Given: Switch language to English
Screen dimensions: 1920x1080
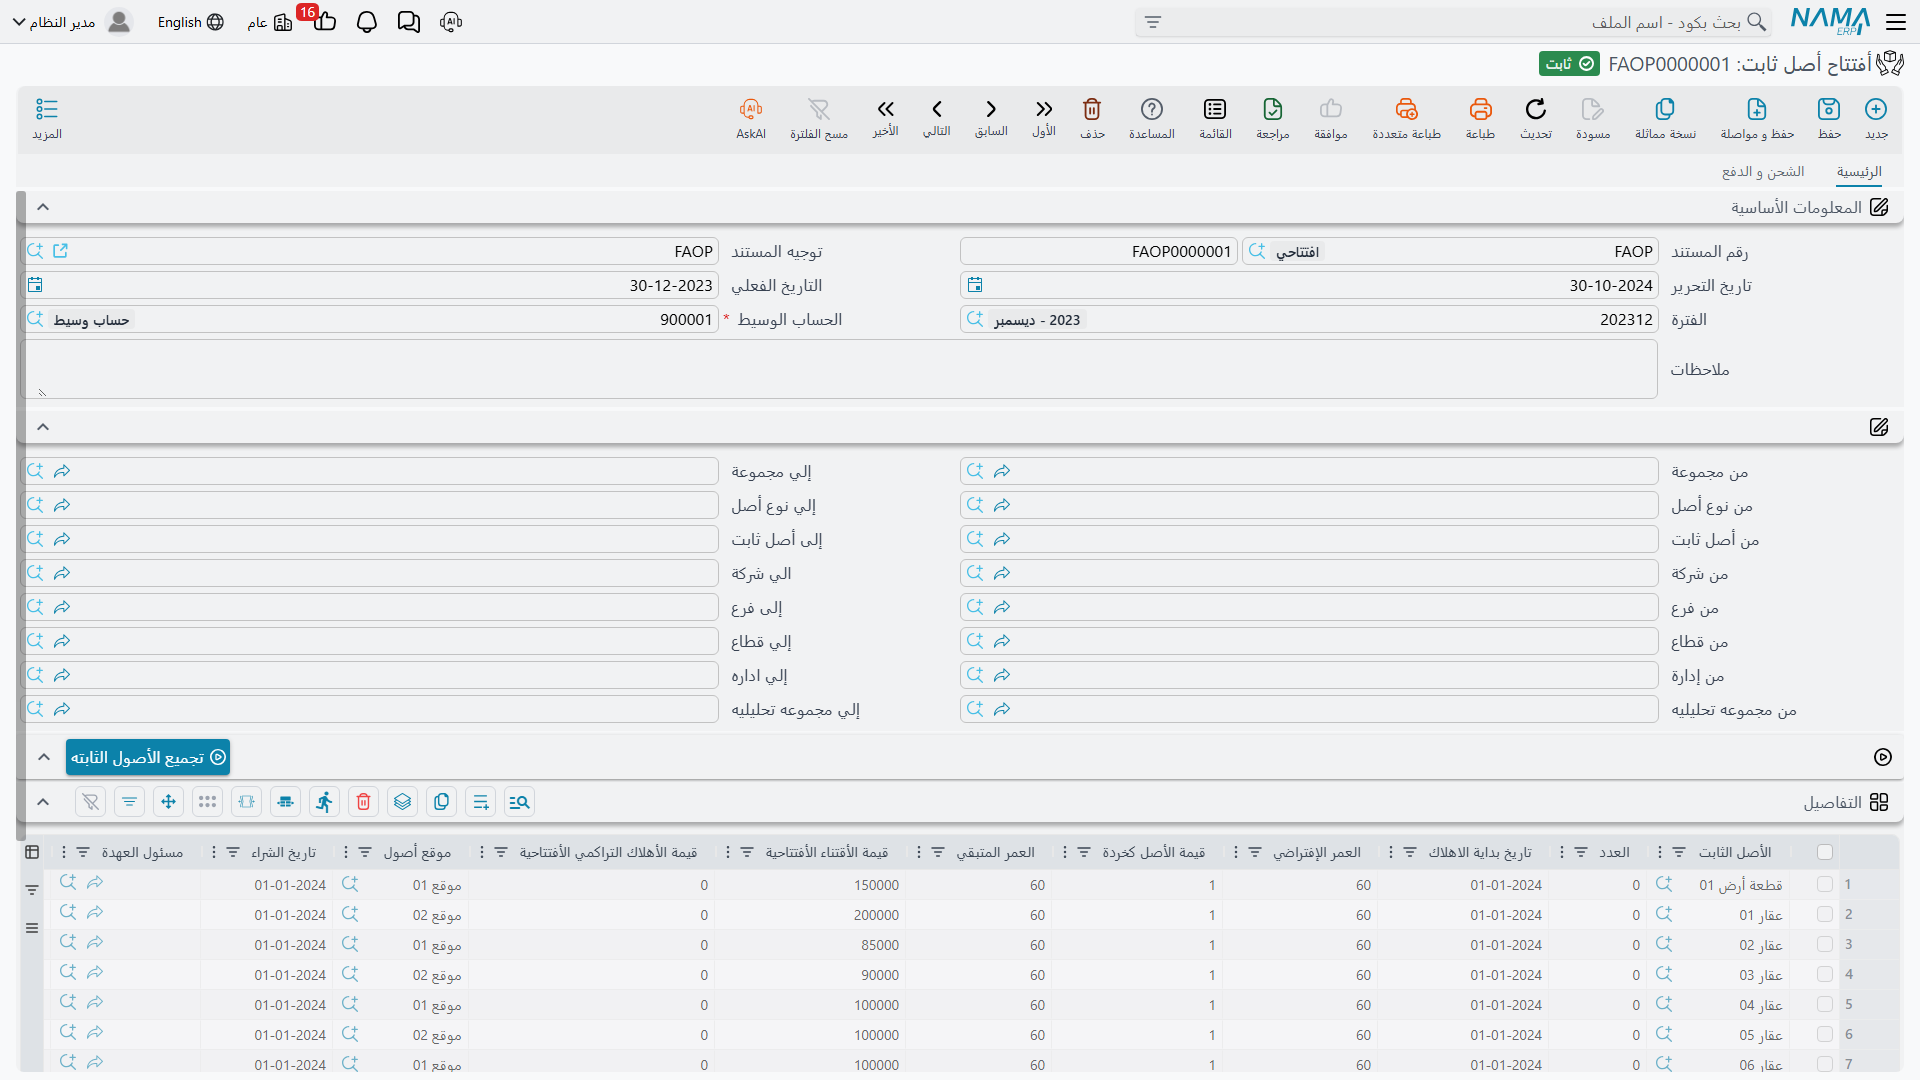Looking at the screenshot, I should point(190,22).
